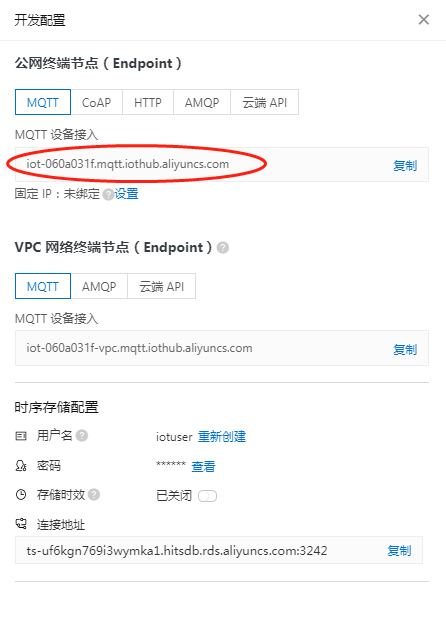446x620 pixels.
Task: Select AMQP tab under VPC endpoint
Action: (99, 286)
